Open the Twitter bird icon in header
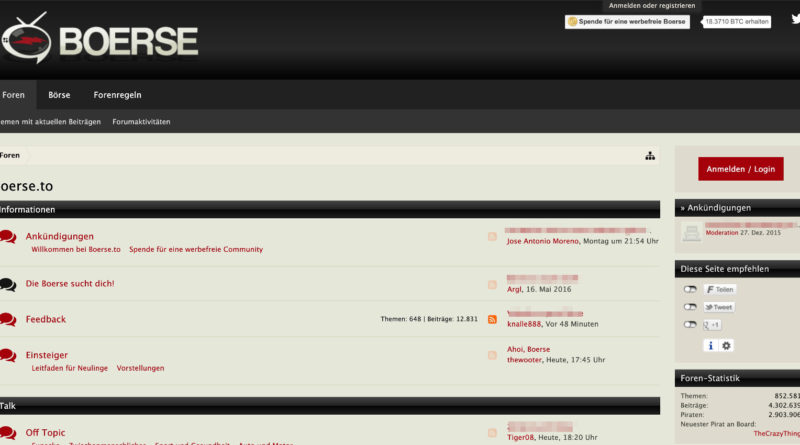The width and height of the screenshot is (800, 445). click(x=795, y=19)
